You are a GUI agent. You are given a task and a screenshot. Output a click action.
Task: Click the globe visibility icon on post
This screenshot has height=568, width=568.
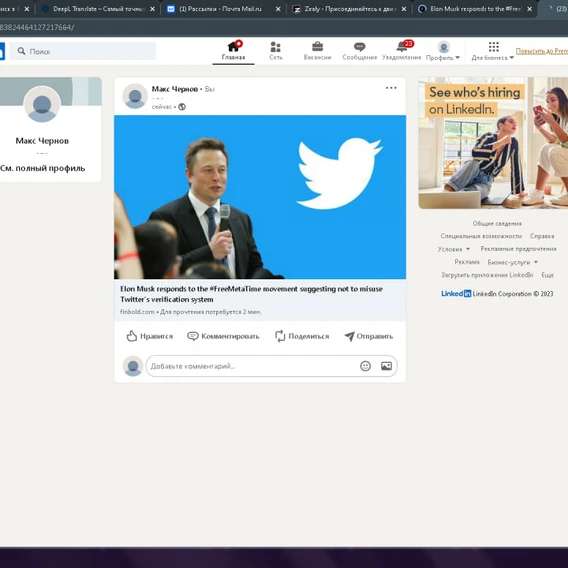click(x=182, y=107)
